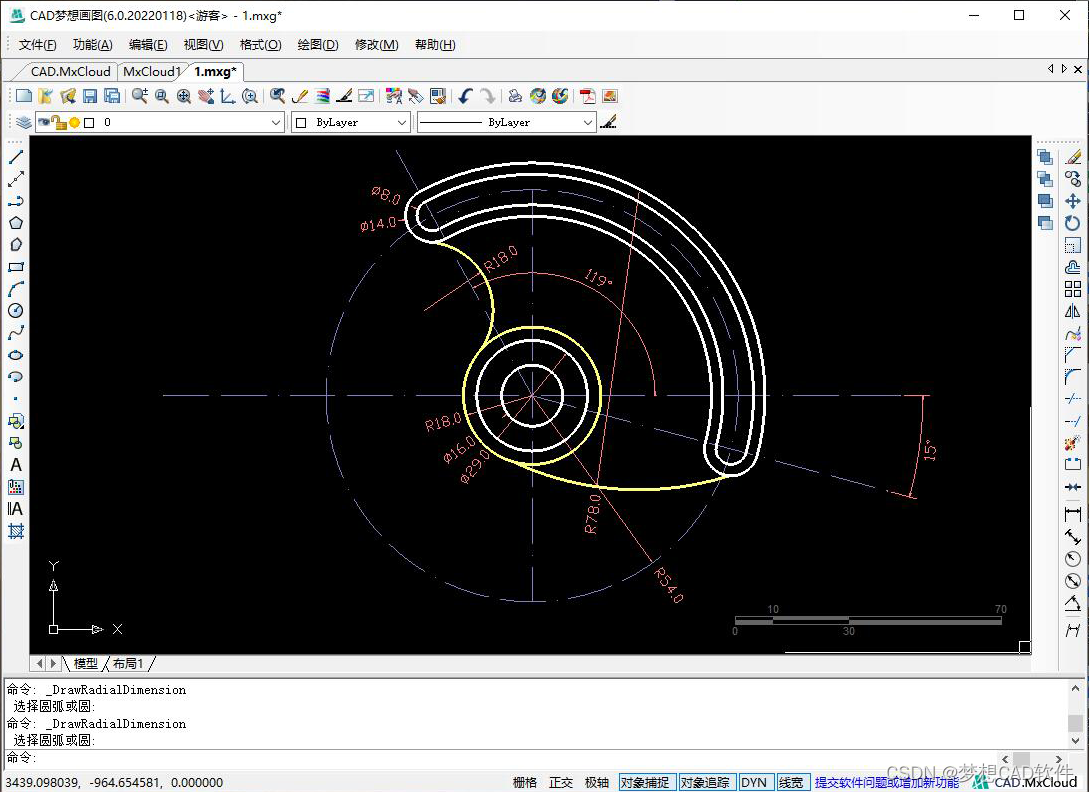The height and width of the screenshot is (792, 1089).
Task: Select the Ellipse tool
Action: (x=15, y=355)
